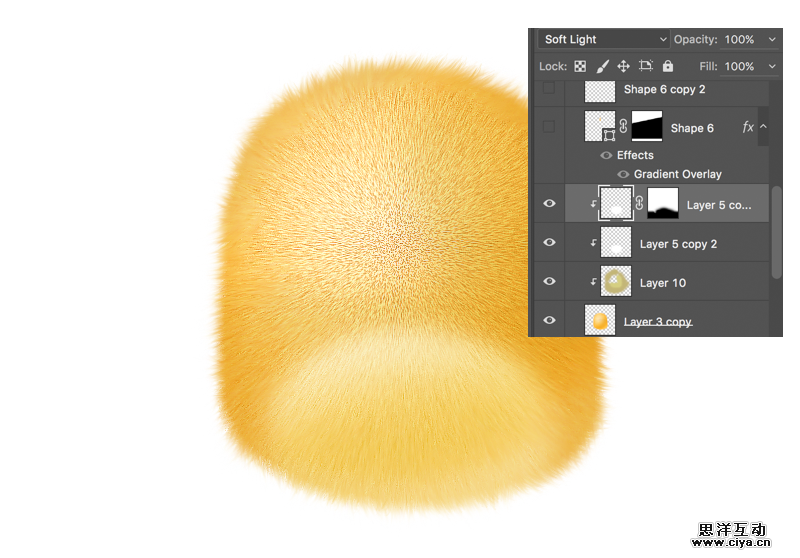Click the fx icon on Shape 6
Image resolution: width=800 pixels, height=558 pixels.
pyautogui.click(x=747, y=127)
